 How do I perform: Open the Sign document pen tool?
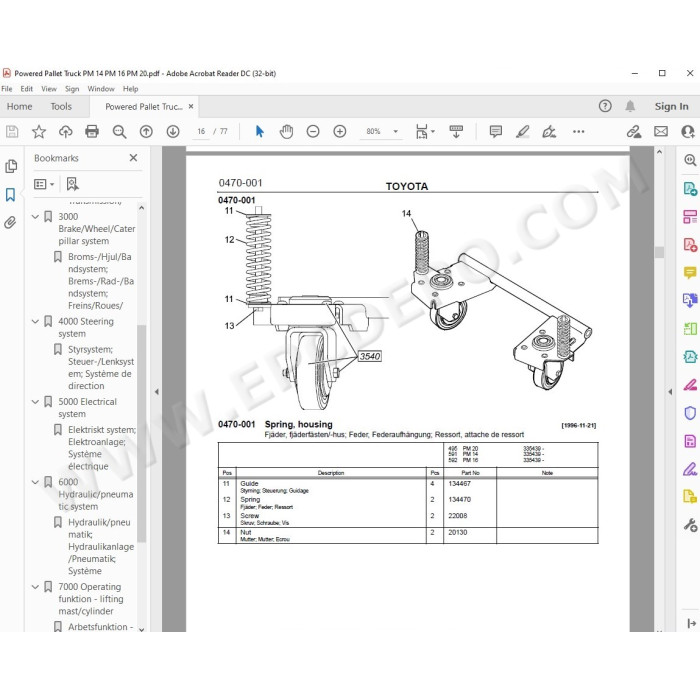click(549, 131)
